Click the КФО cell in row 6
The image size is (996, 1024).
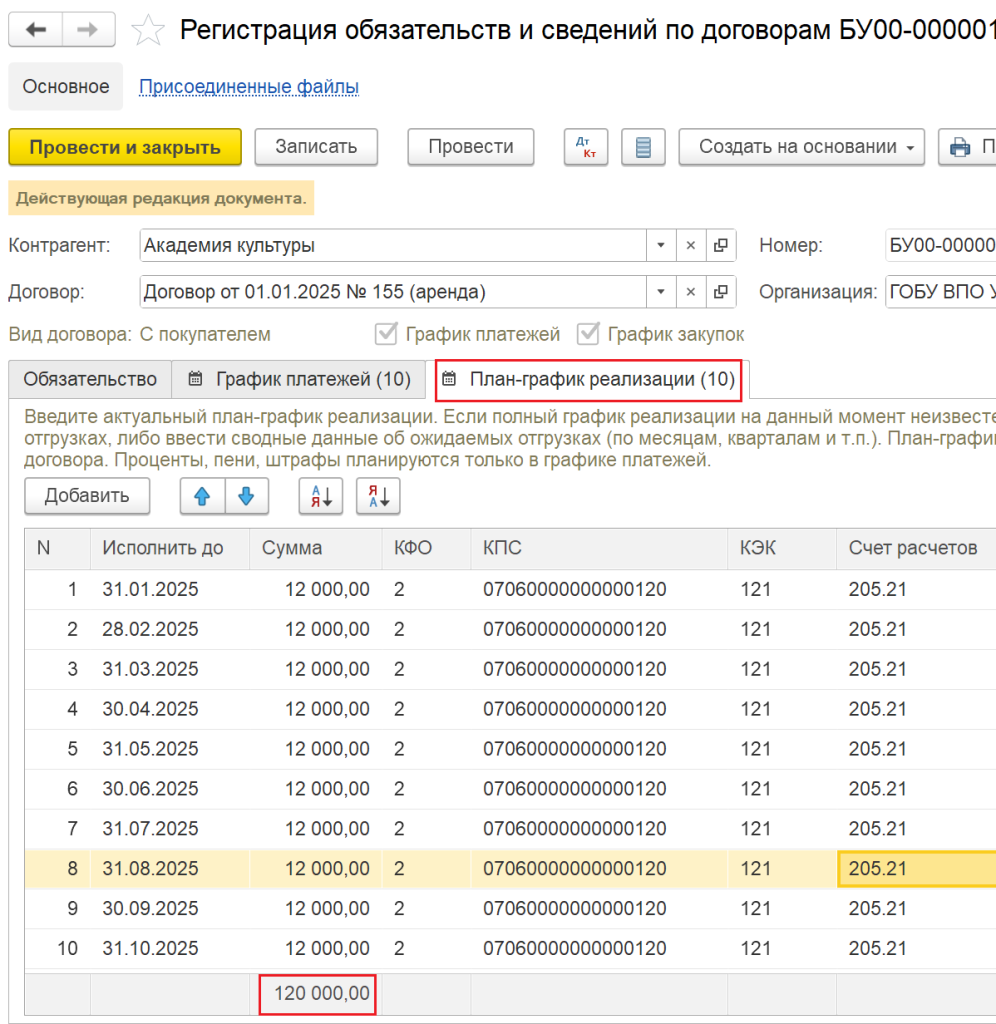pyautogui.click(x=426, y=789)
